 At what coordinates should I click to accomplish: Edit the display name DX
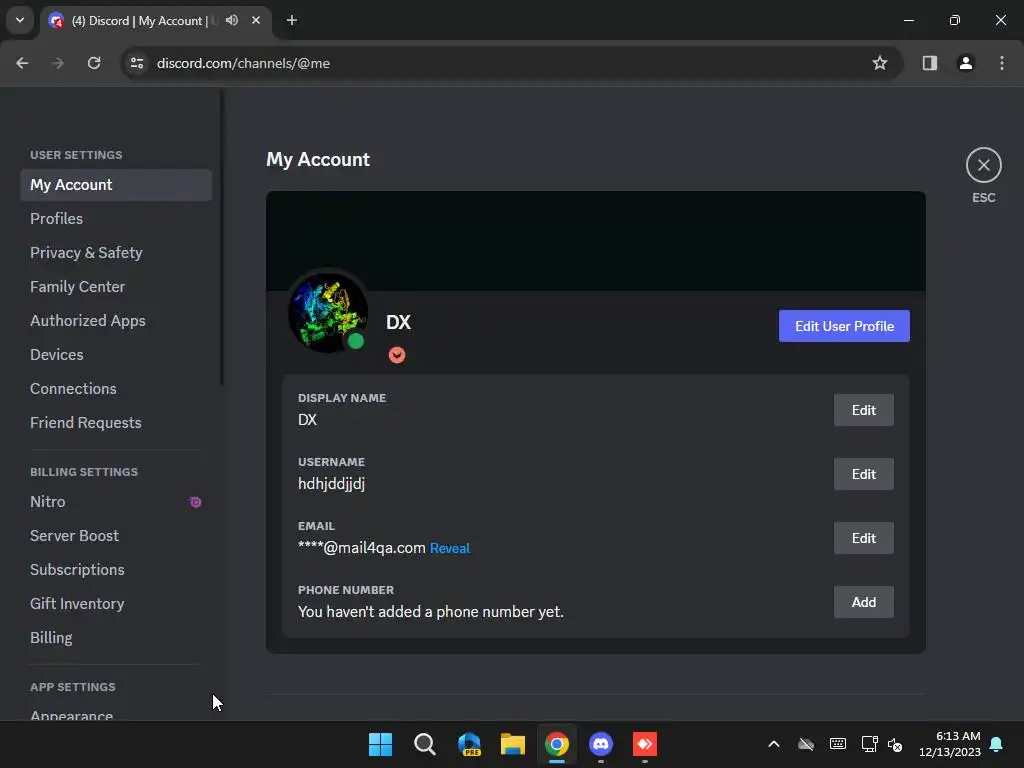coord(863,410)
